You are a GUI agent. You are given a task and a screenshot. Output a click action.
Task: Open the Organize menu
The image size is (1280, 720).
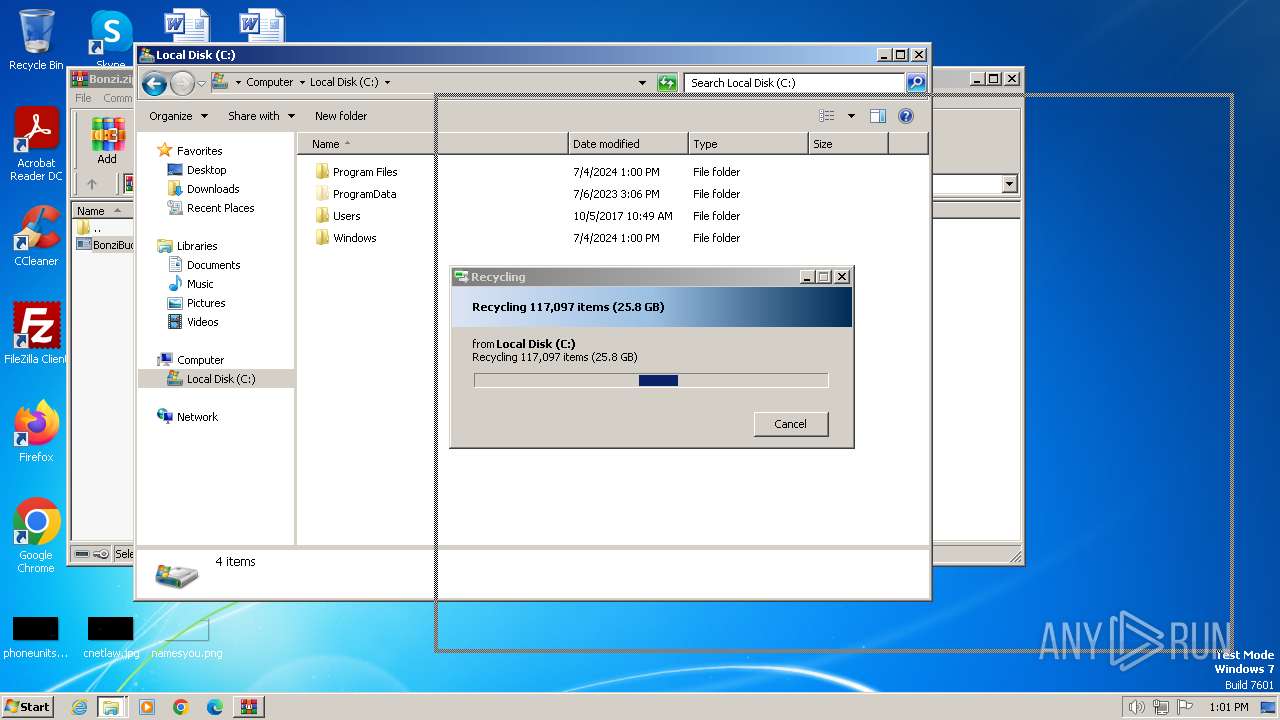point(178,116)
